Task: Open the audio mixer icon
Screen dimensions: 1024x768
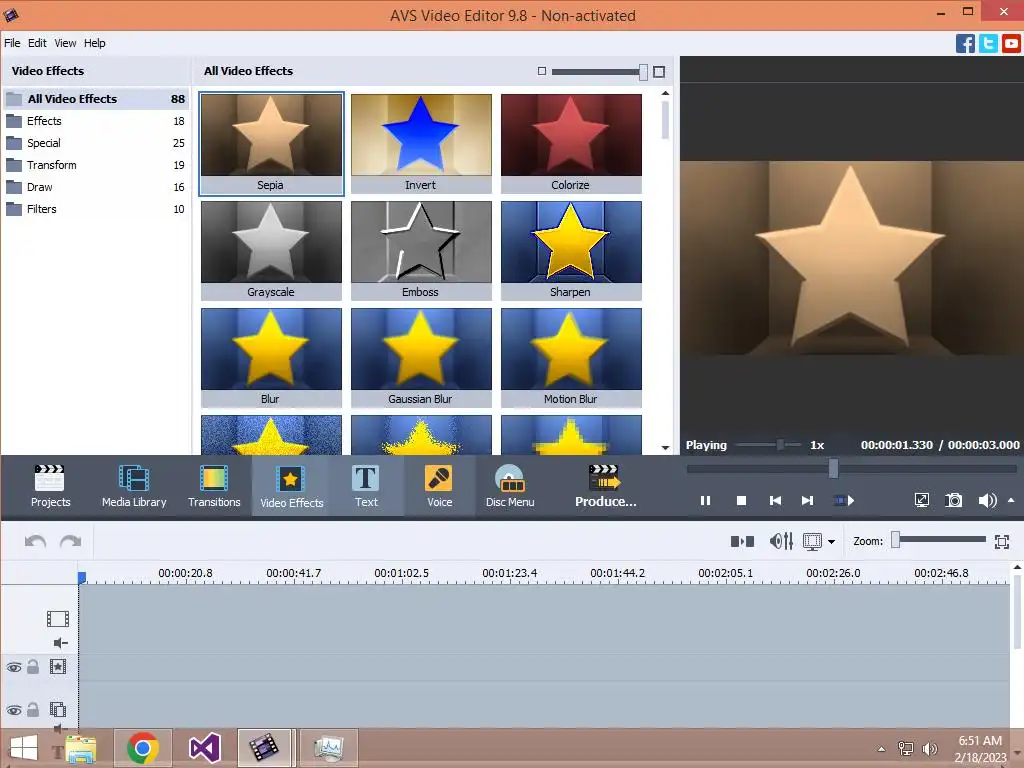Action: [x=781, y=541]
